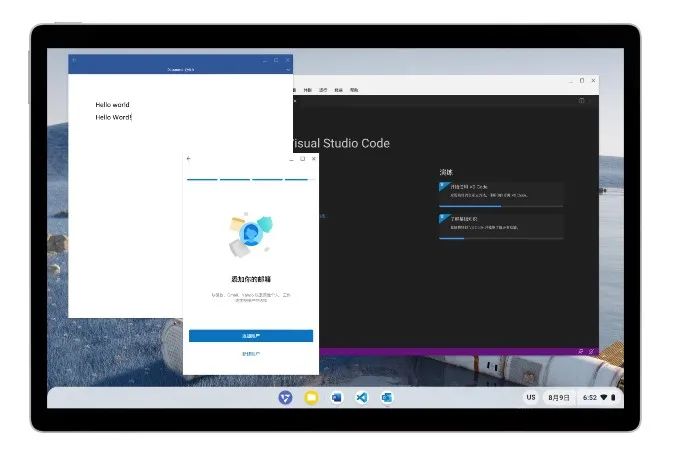Image resolution: width=674 pixels, height=455 pixels.
Task: Go back using Word's title bar arrow
Action: (x=74, y=60)
